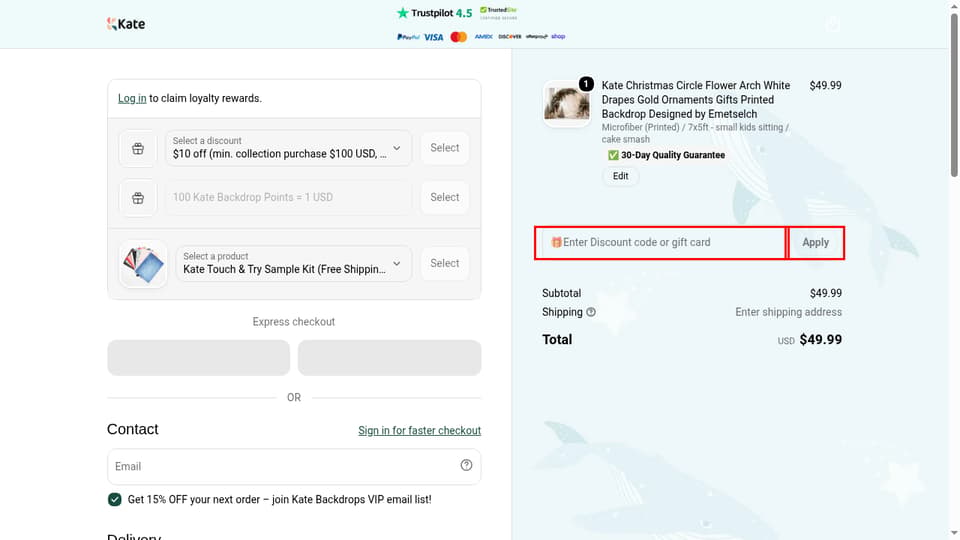960x540 pixels.
Task: Apply the discount code
Action: click(x=816, y=242)
